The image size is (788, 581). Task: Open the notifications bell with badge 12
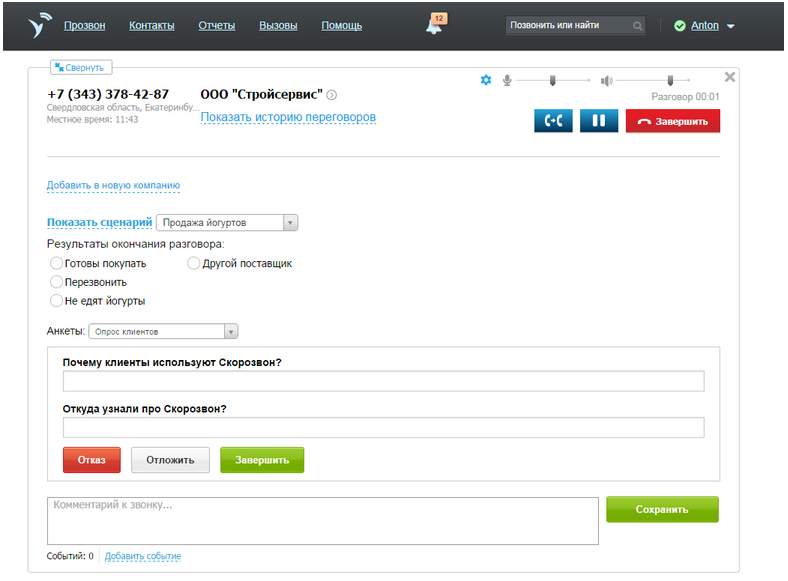pos(435,24)
